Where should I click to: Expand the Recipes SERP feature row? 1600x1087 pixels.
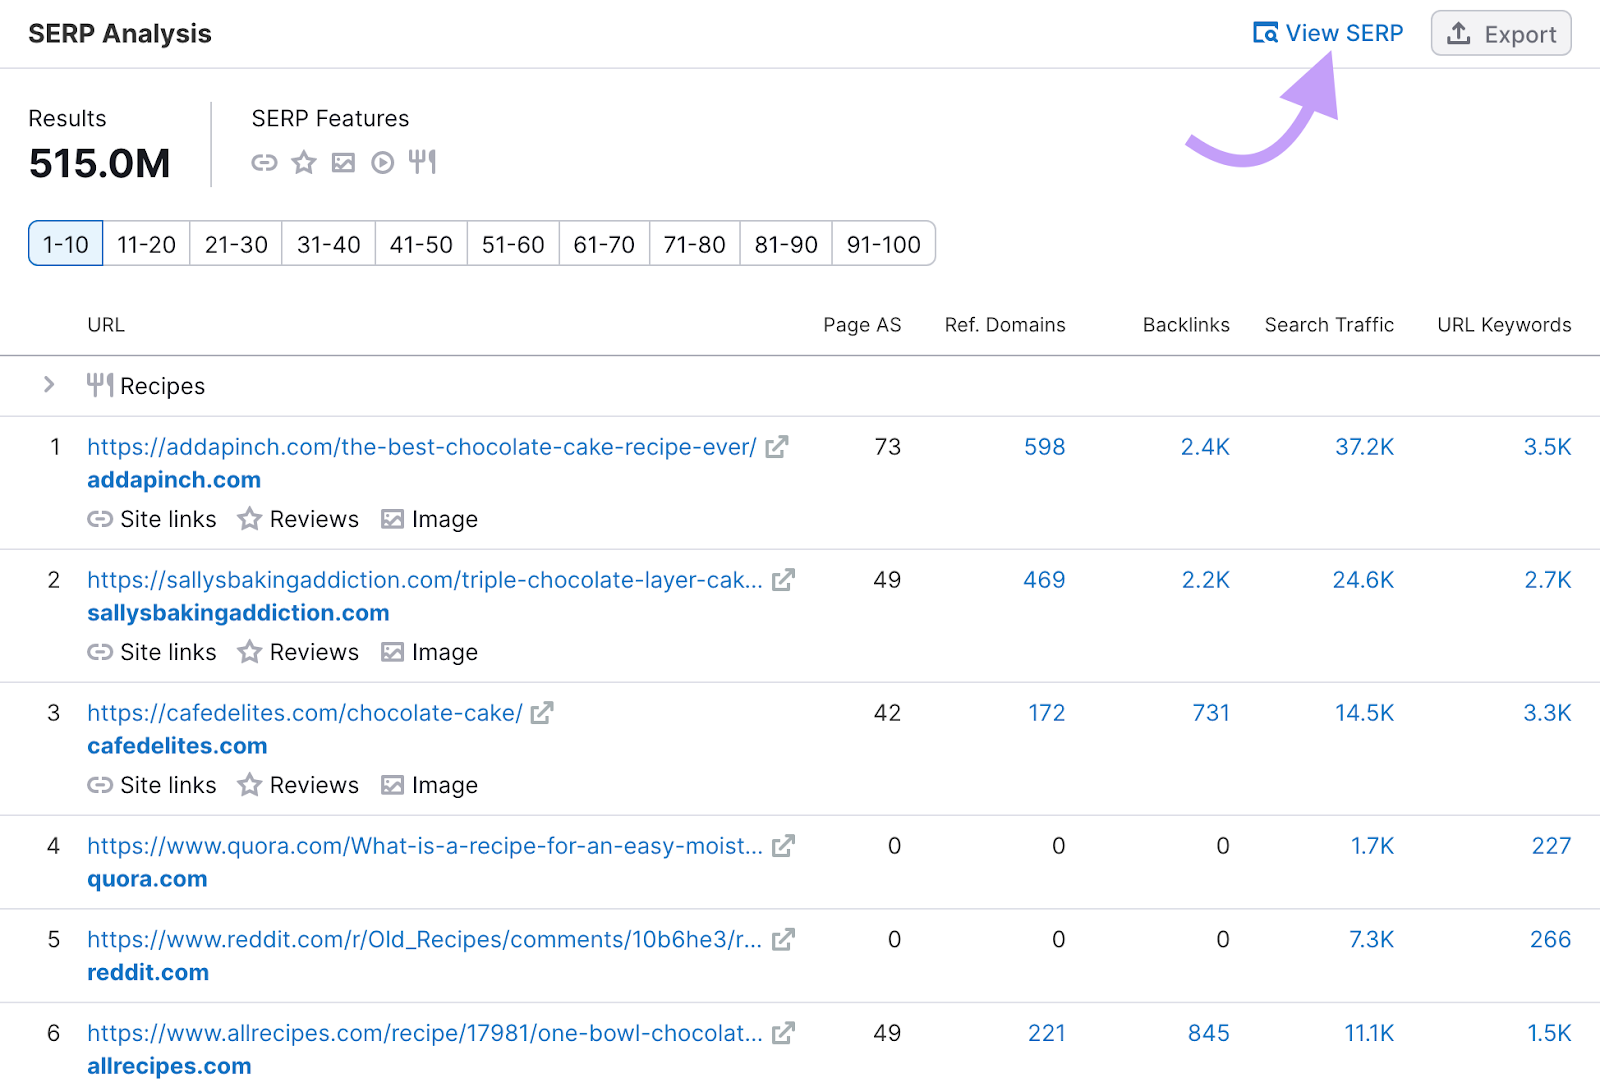tap(47, 385)
